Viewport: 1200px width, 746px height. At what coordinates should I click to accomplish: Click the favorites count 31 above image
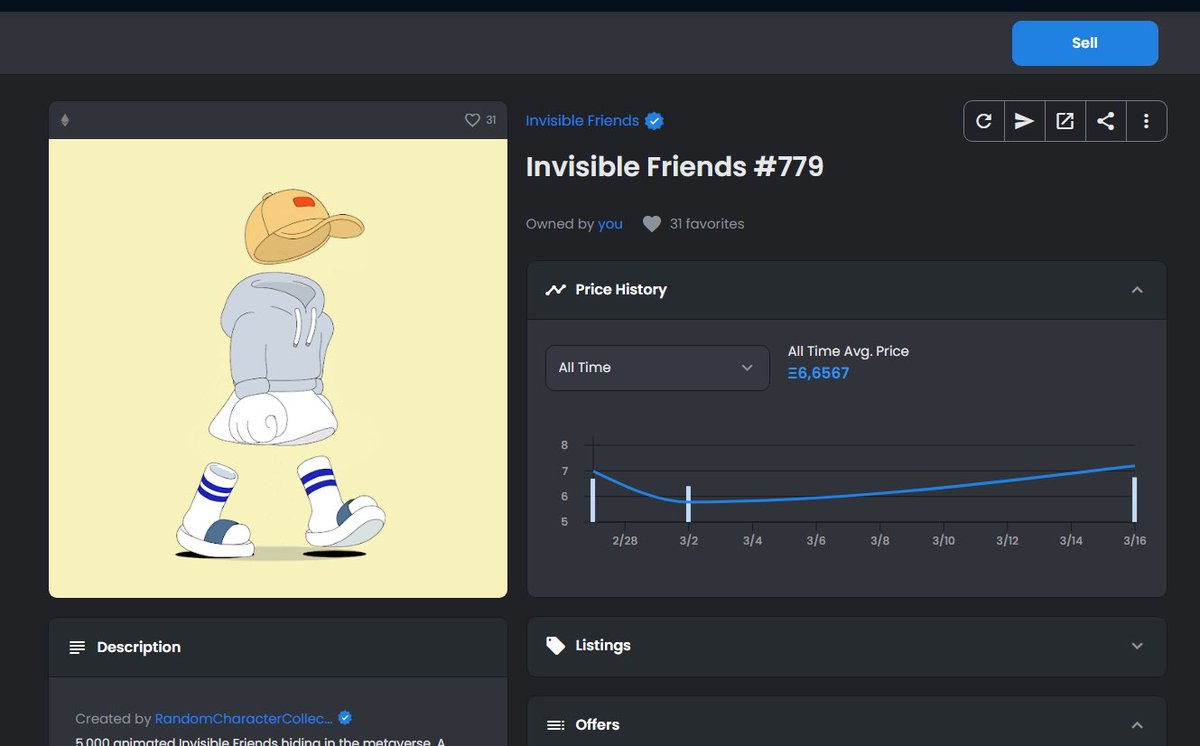pos(491,120)
